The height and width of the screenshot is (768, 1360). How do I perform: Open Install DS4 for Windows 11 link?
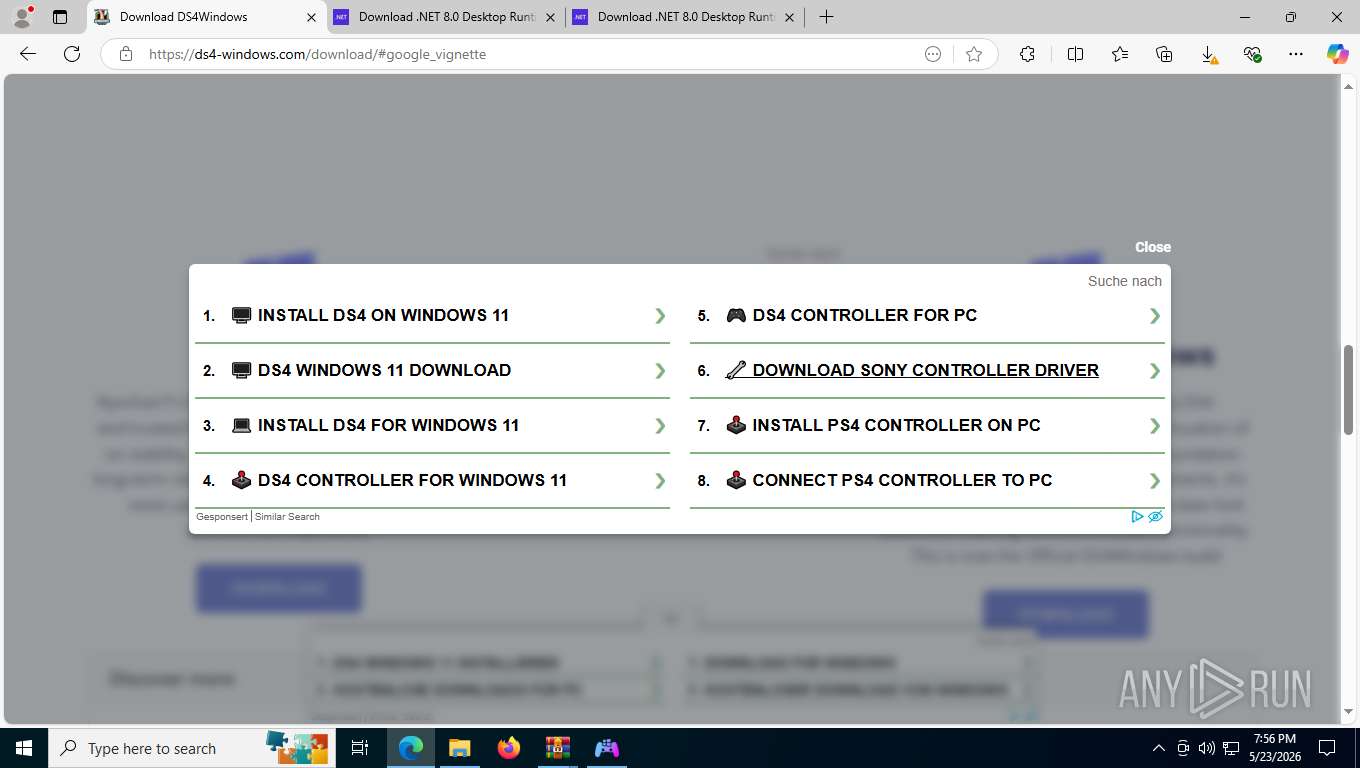388,425
